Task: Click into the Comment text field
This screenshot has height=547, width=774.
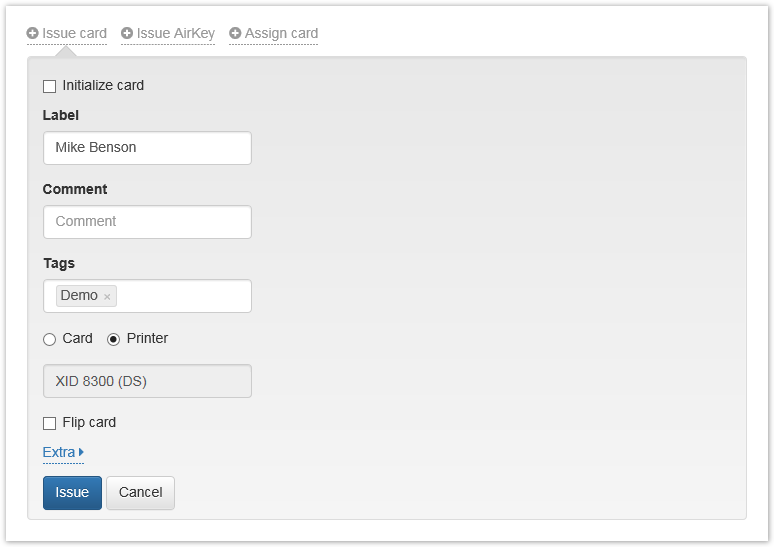Action: (x=147, y=222)
